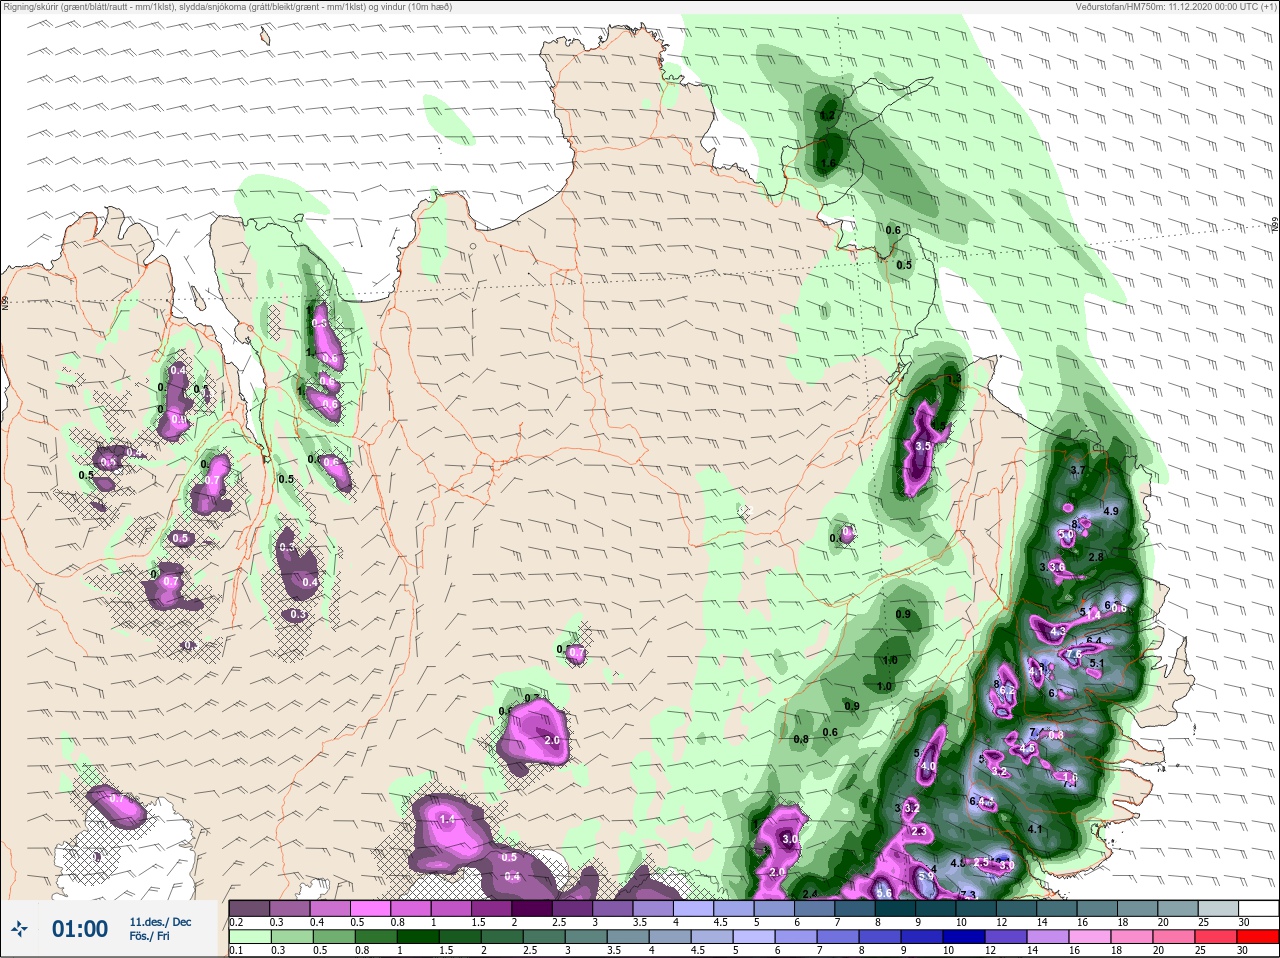
Task: Click the 2.0 value inside the pink blob
Action: (552, 740)
